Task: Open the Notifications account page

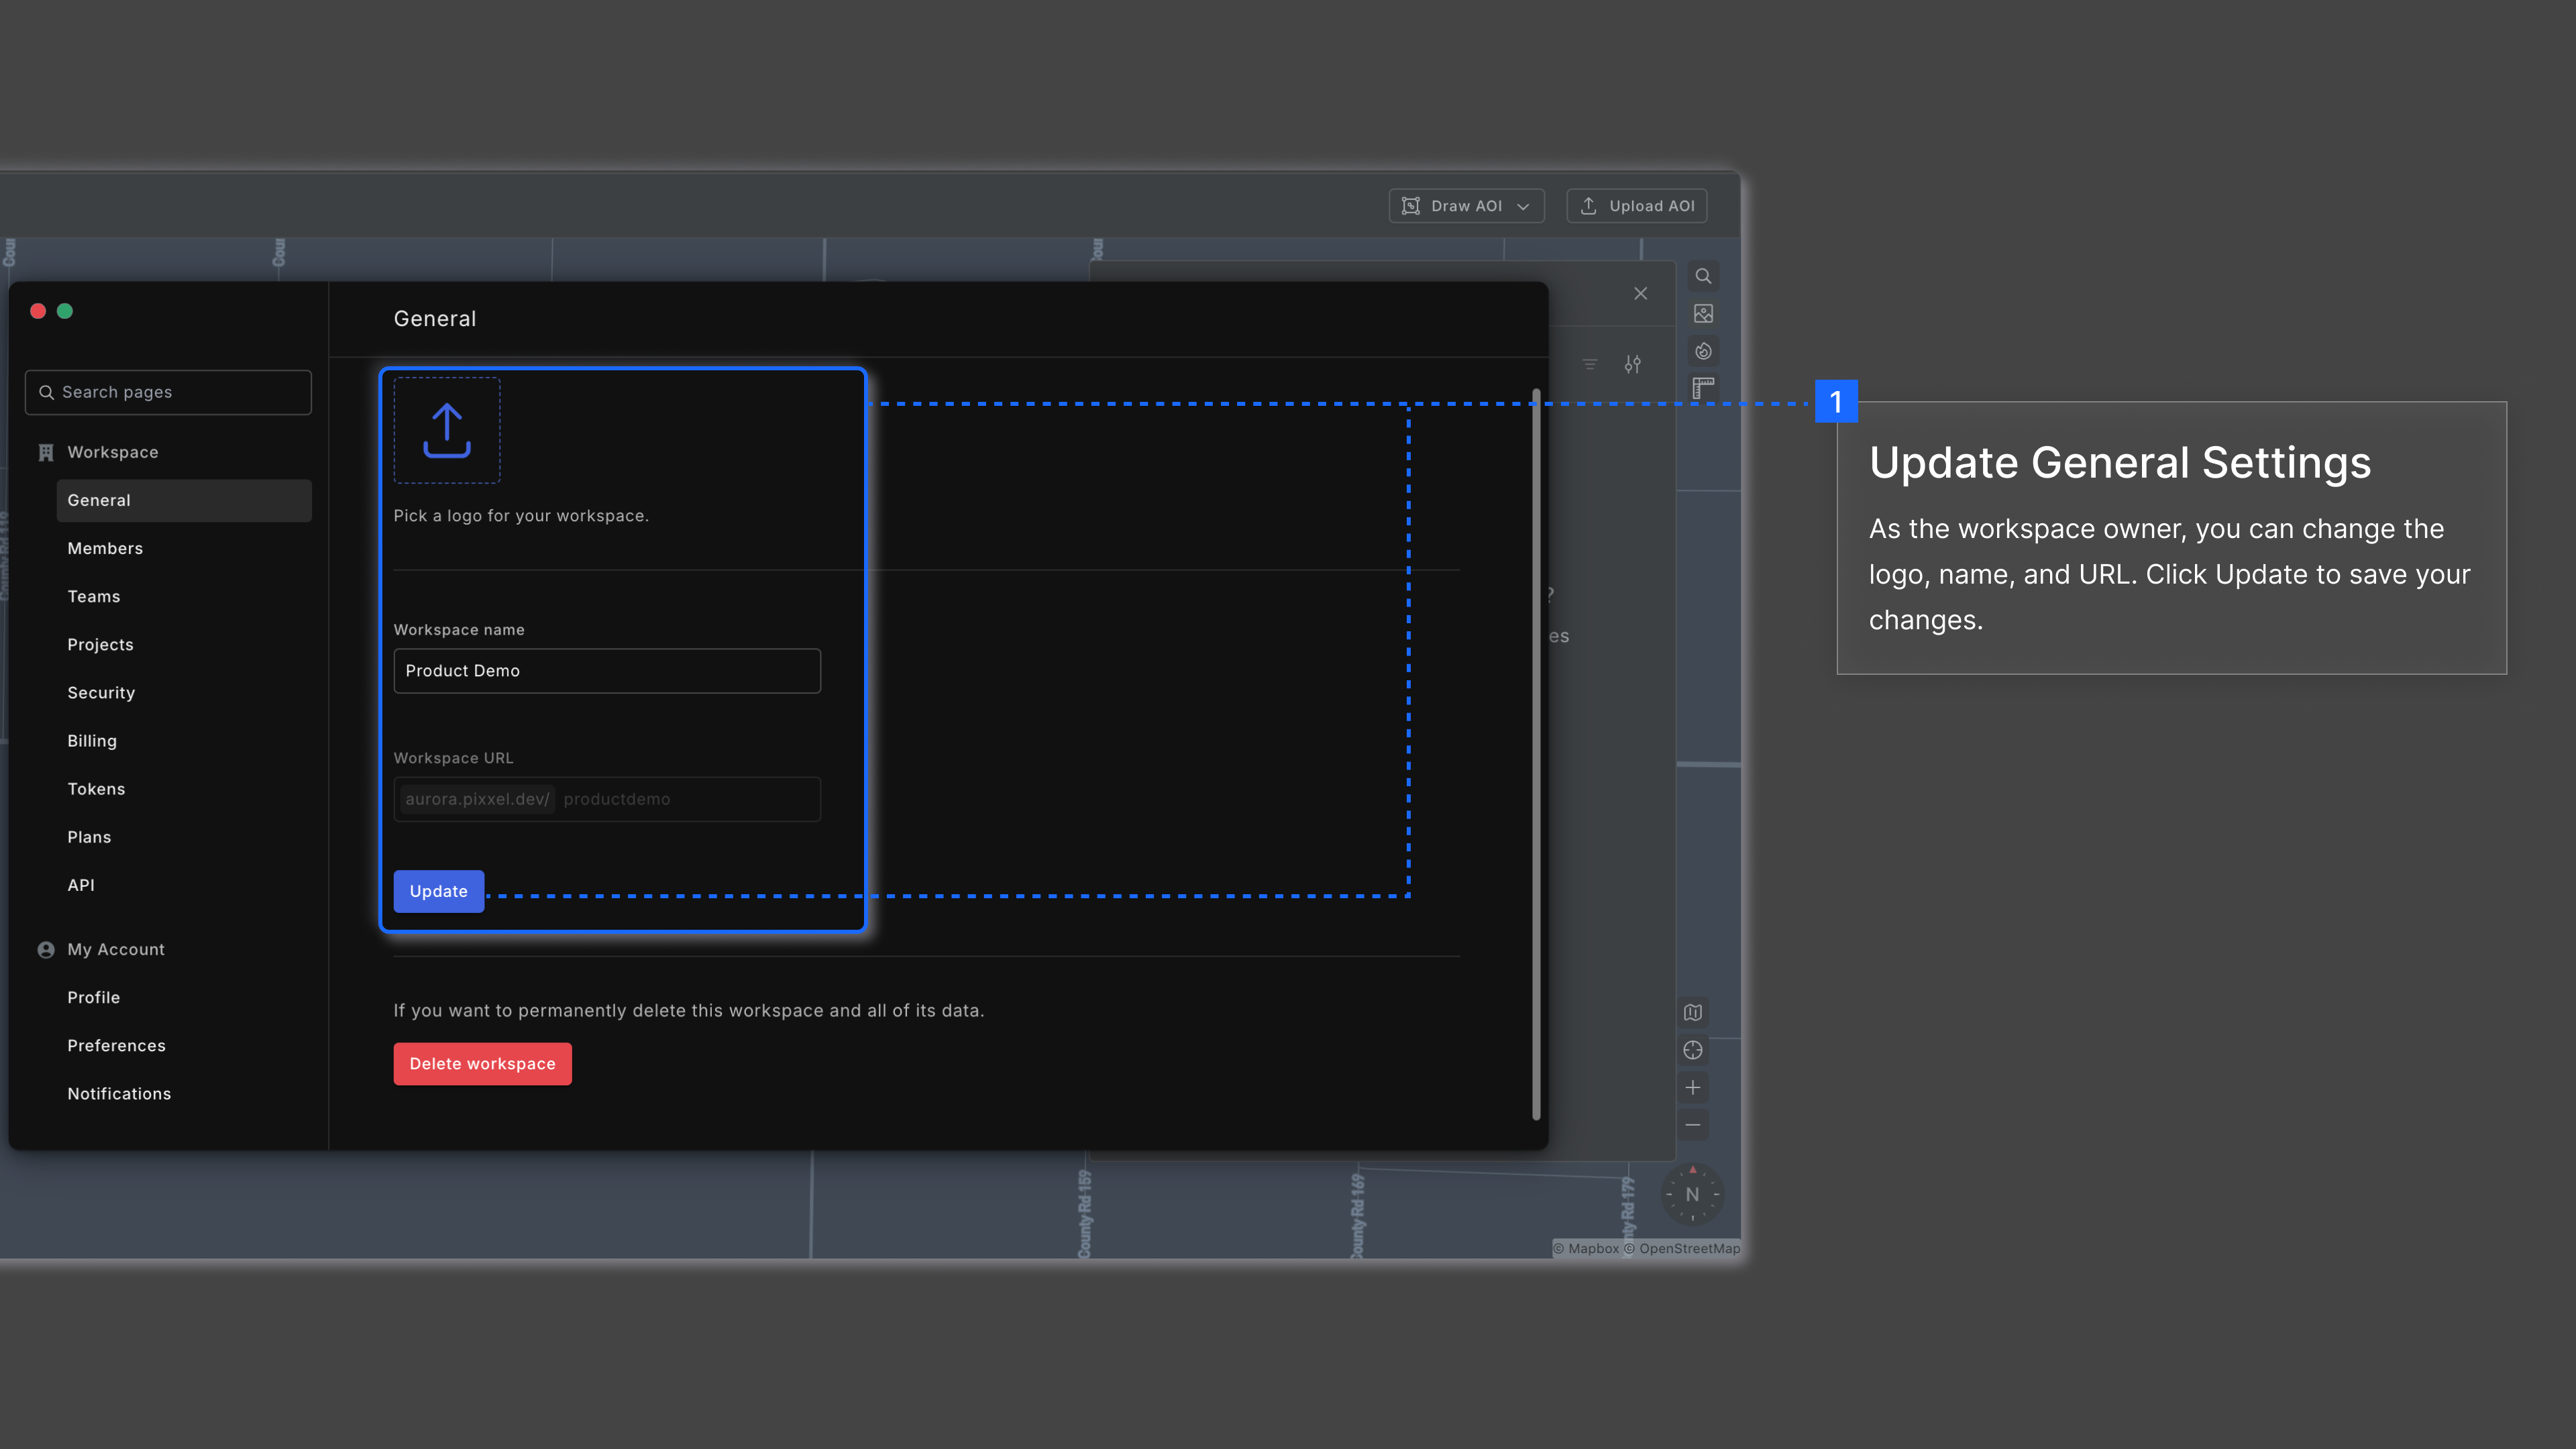Action: (x=119, y=1093)
